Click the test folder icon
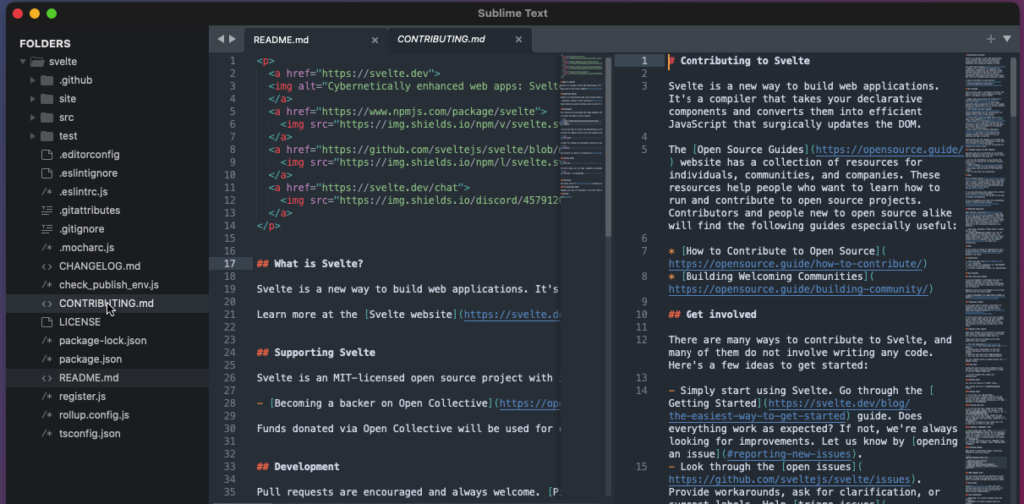1024x504 pixels. click(x=47, y=136)
